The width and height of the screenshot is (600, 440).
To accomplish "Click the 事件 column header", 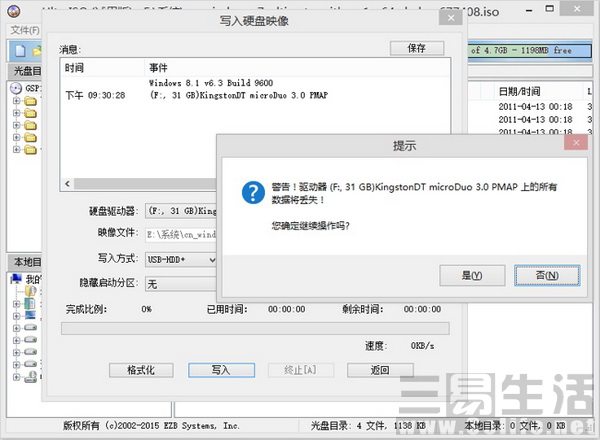I will coord(297,68).
